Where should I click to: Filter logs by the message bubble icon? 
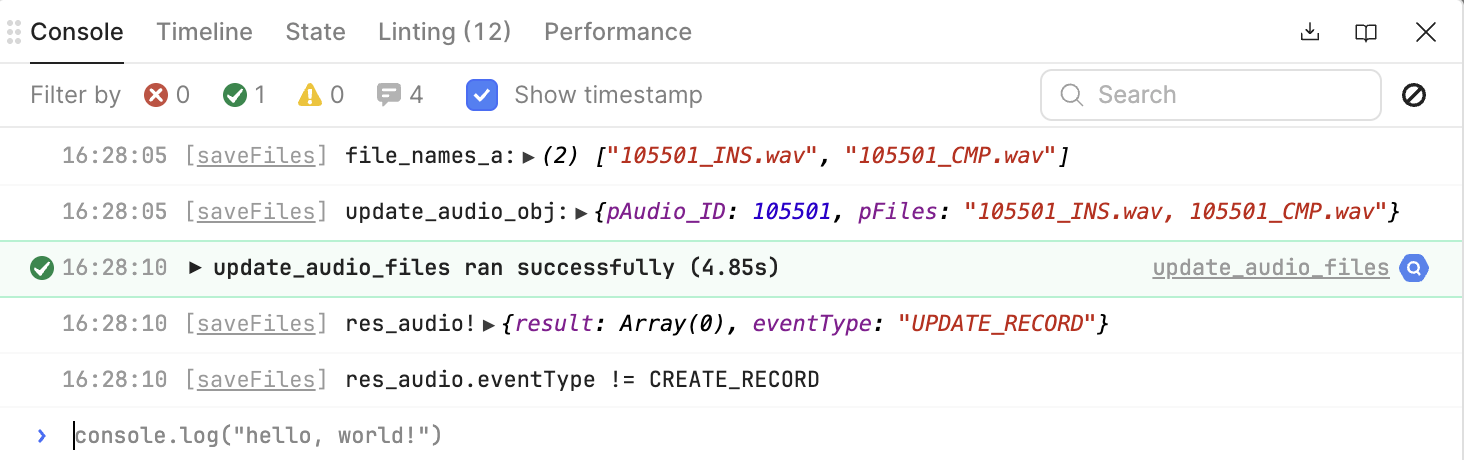point(388,95)
